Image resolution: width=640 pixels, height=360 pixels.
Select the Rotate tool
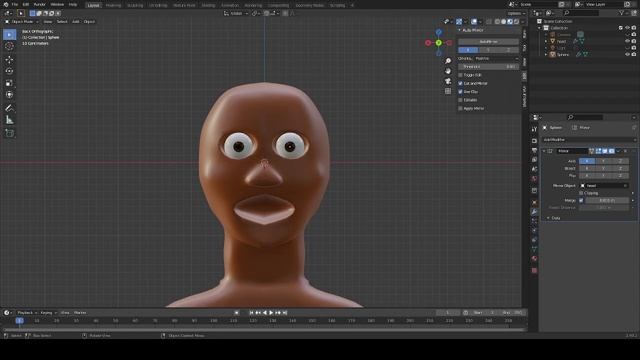(x=9, y=71)
